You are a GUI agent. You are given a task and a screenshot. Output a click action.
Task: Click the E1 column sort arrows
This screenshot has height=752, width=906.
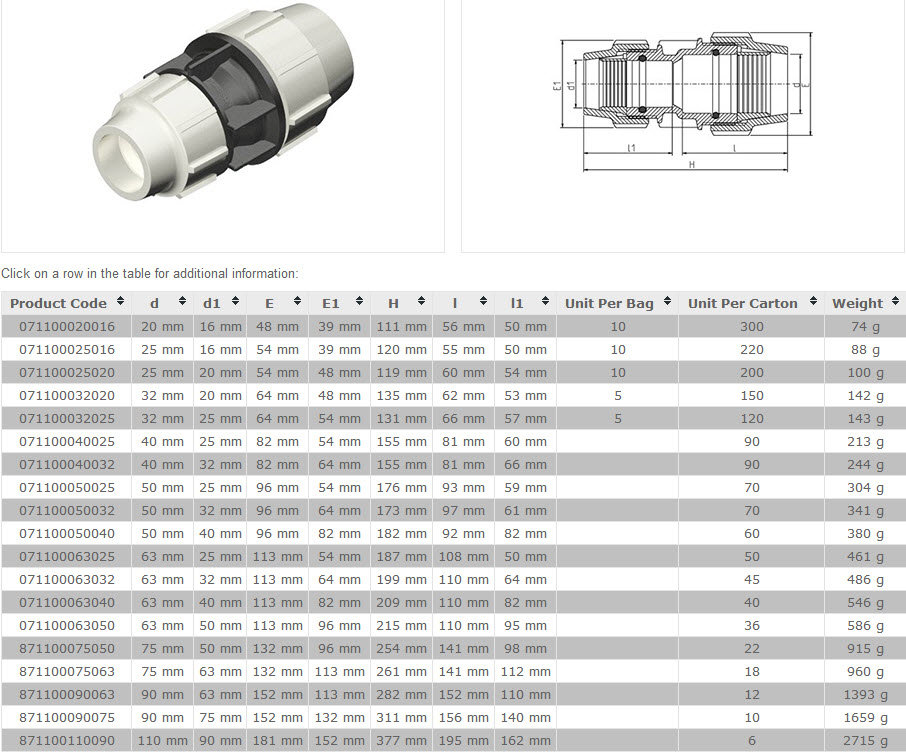360,302
